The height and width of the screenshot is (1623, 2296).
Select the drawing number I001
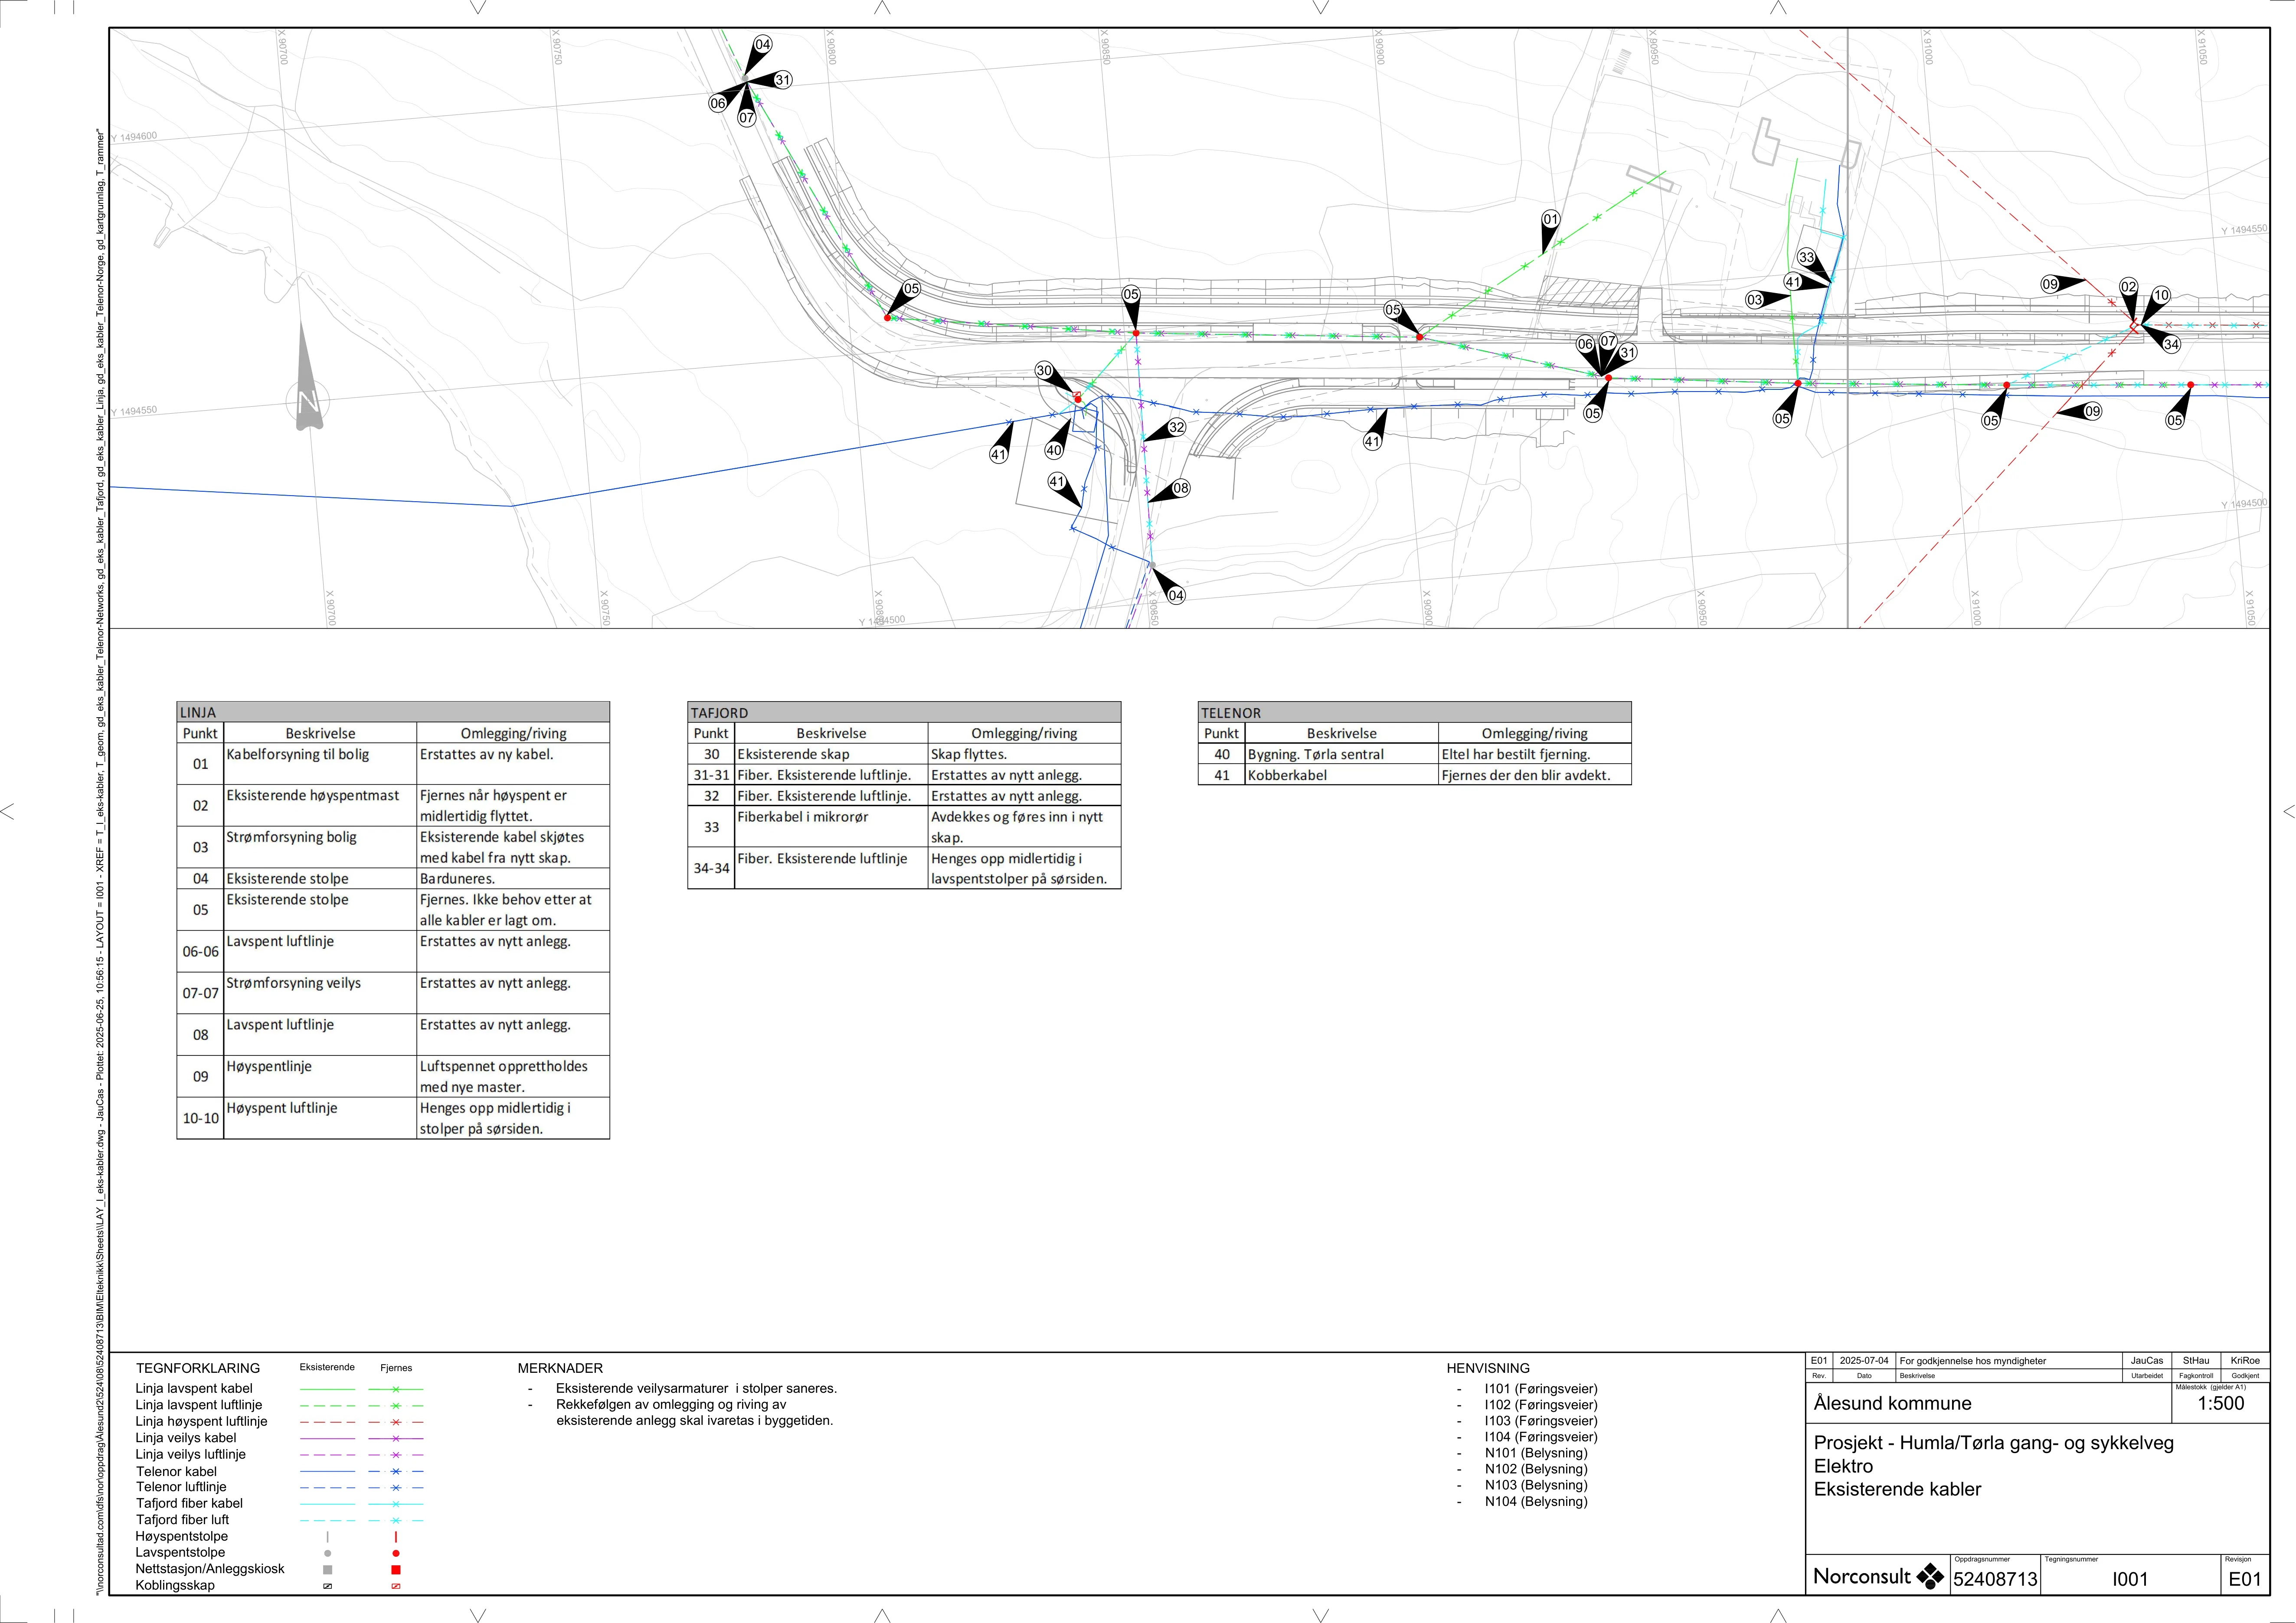tap(2130, 1579)
